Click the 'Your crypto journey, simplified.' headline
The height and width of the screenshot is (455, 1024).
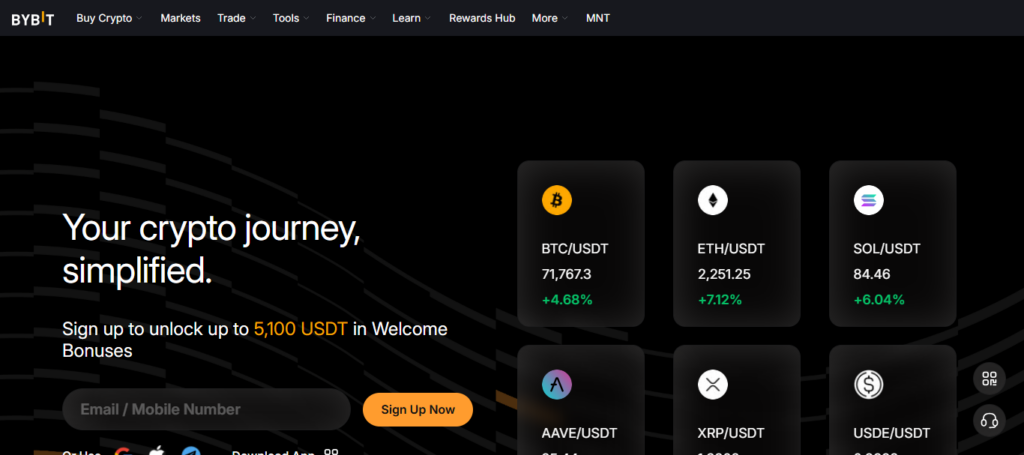pyautogui.click(x=212, y=249)
